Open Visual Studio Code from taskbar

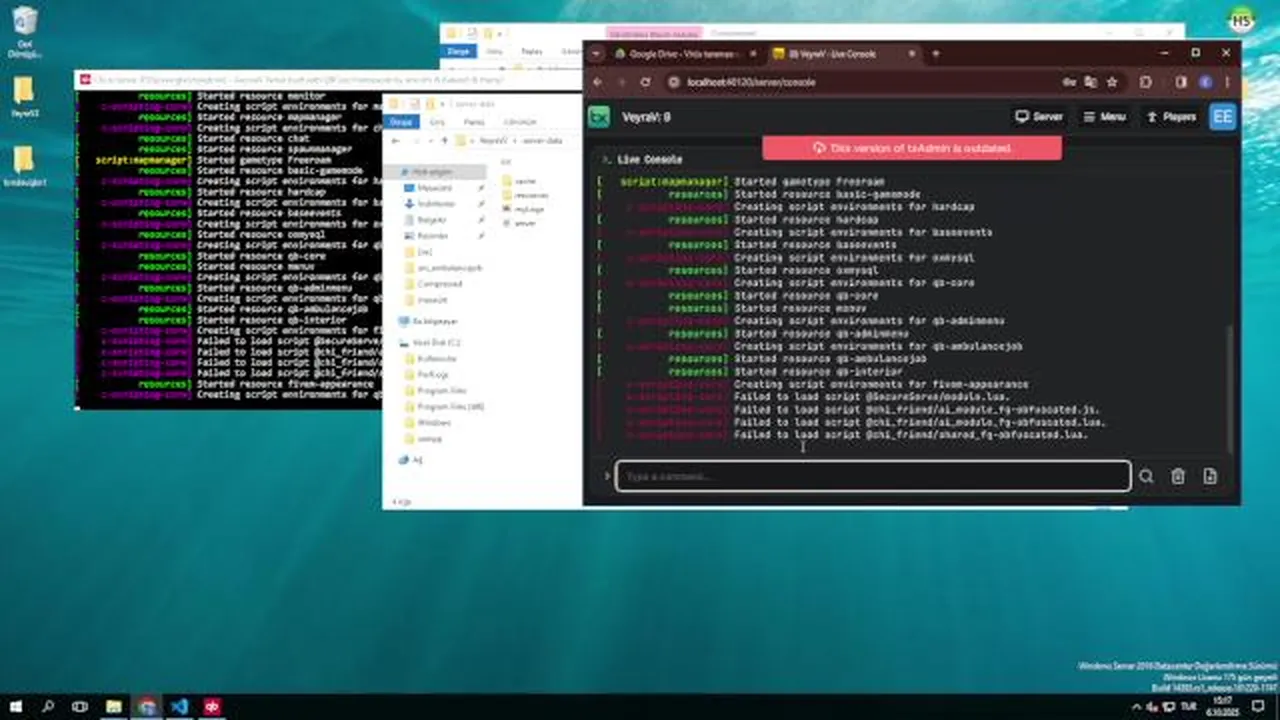click(179, 706)
